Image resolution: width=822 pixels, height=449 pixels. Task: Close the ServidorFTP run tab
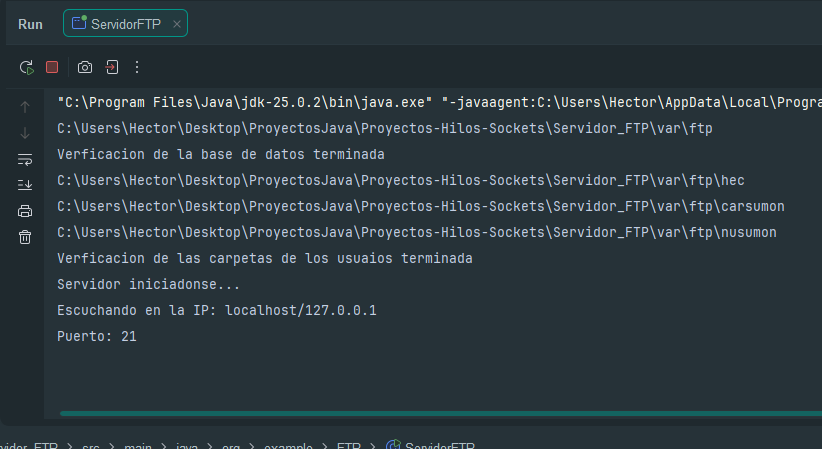point(177,24)
